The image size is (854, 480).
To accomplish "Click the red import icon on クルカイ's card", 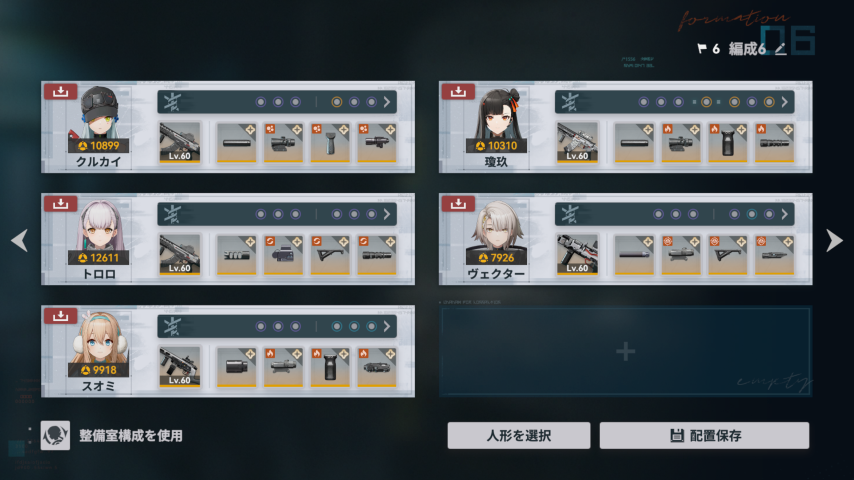I will point(60,92).
